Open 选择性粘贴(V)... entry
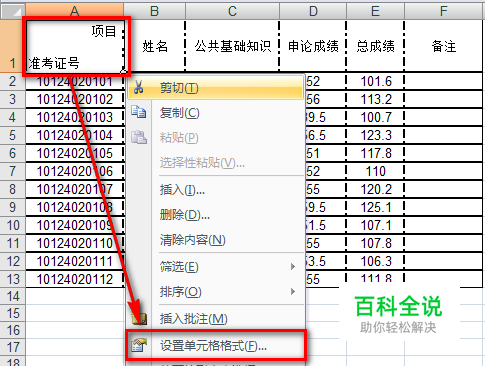 216,163
